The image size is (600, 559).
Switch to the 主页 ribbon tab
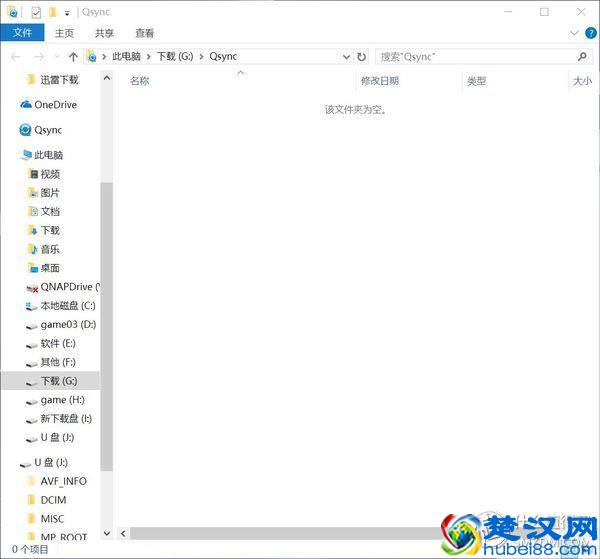[x=64, y=33]
